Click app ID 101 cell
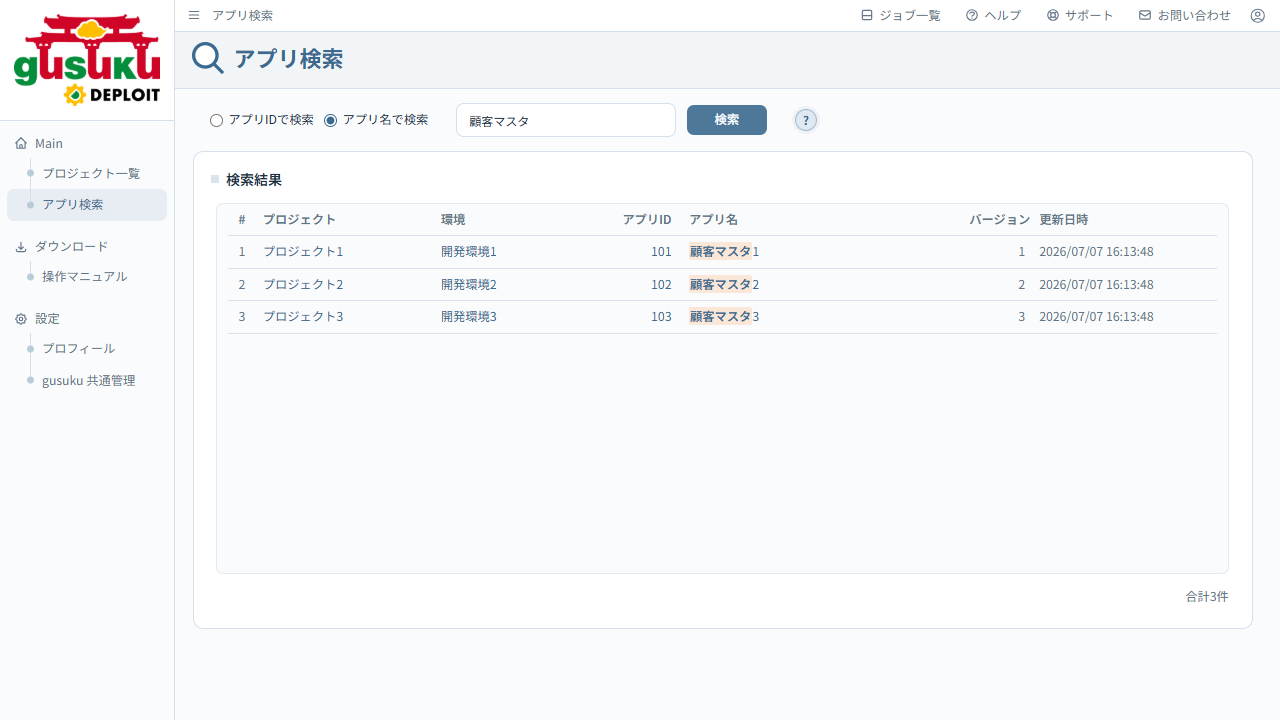 point(661,252)
